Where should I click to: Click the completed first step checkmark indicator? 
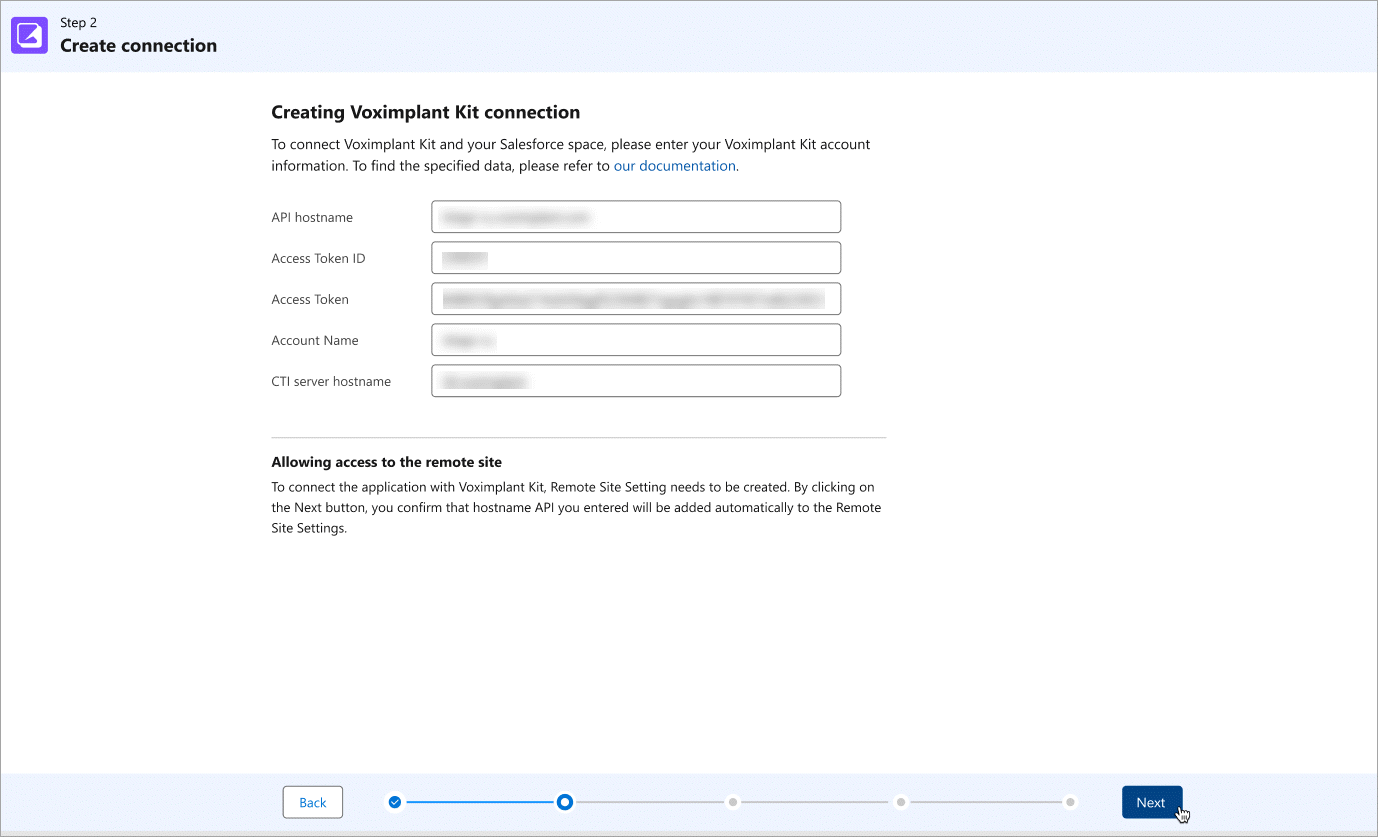pos(395,802)
